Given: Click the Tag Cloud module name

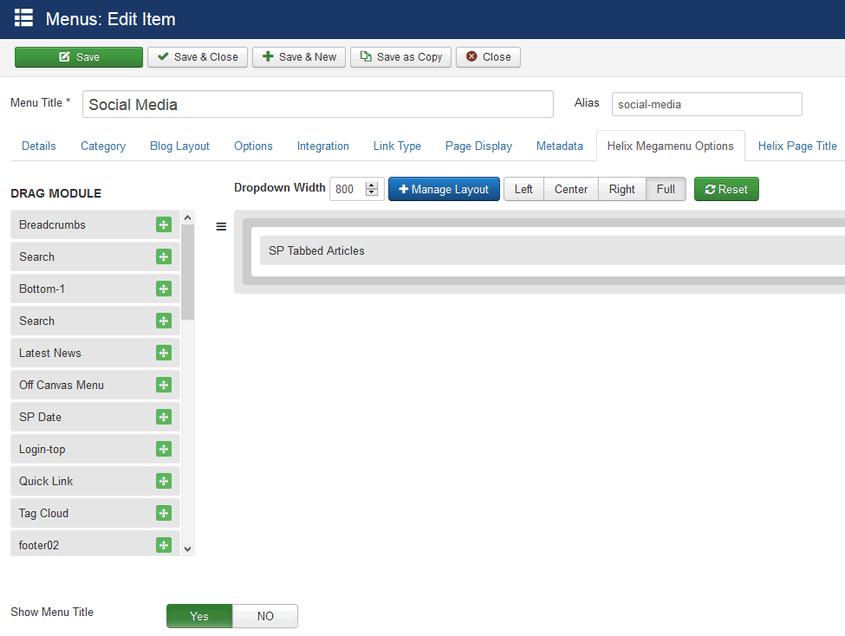Looking at the screenshot, I should (x=44, y=513).
